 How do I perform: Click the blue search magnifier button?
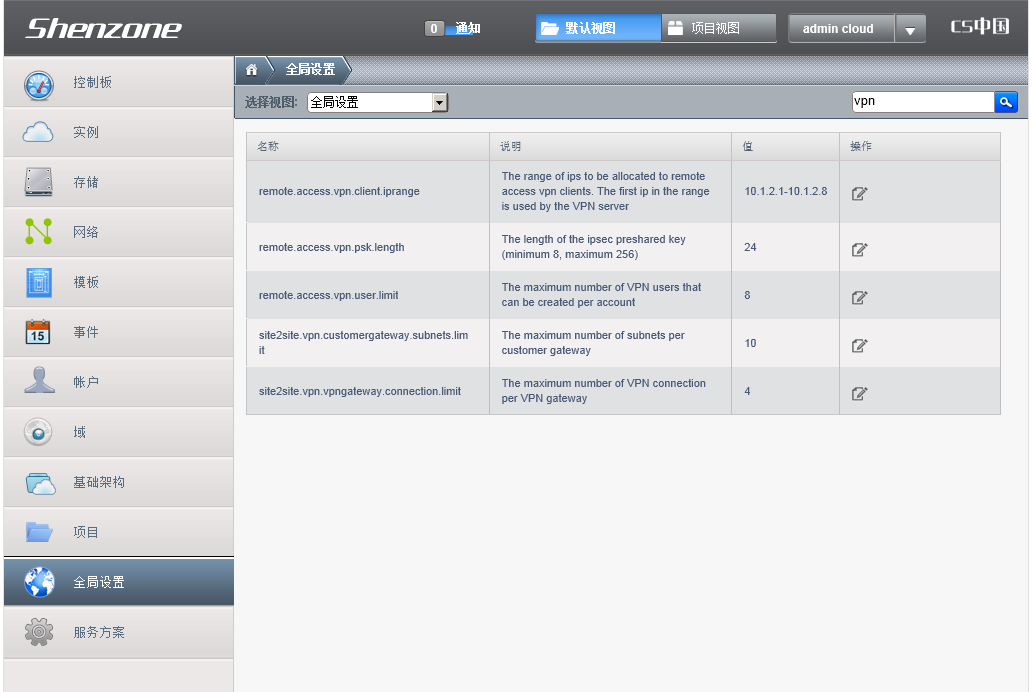(1005, 102)
